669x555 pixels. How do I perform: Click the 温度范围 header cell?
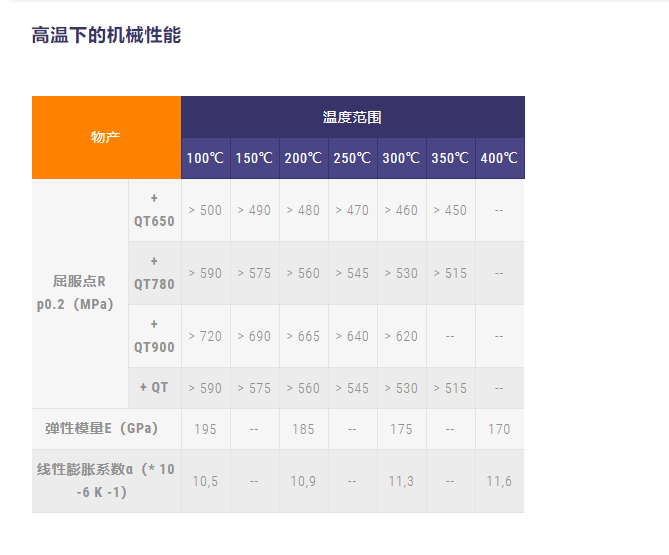[x=353, y=117]
